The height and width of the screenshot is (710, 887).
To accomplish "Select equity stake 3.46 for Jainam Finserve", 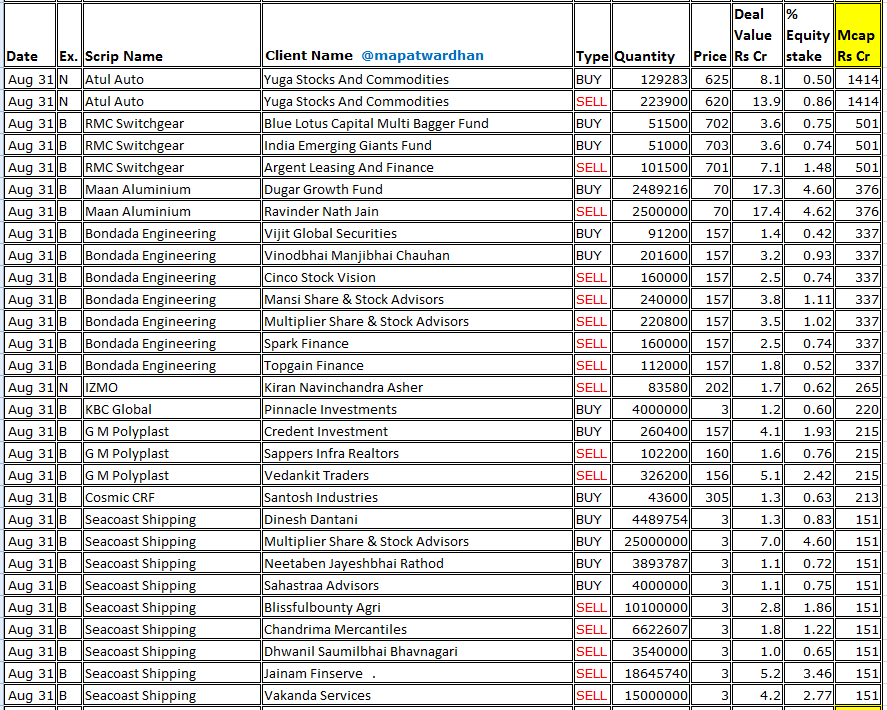I will tap(808, 674).
